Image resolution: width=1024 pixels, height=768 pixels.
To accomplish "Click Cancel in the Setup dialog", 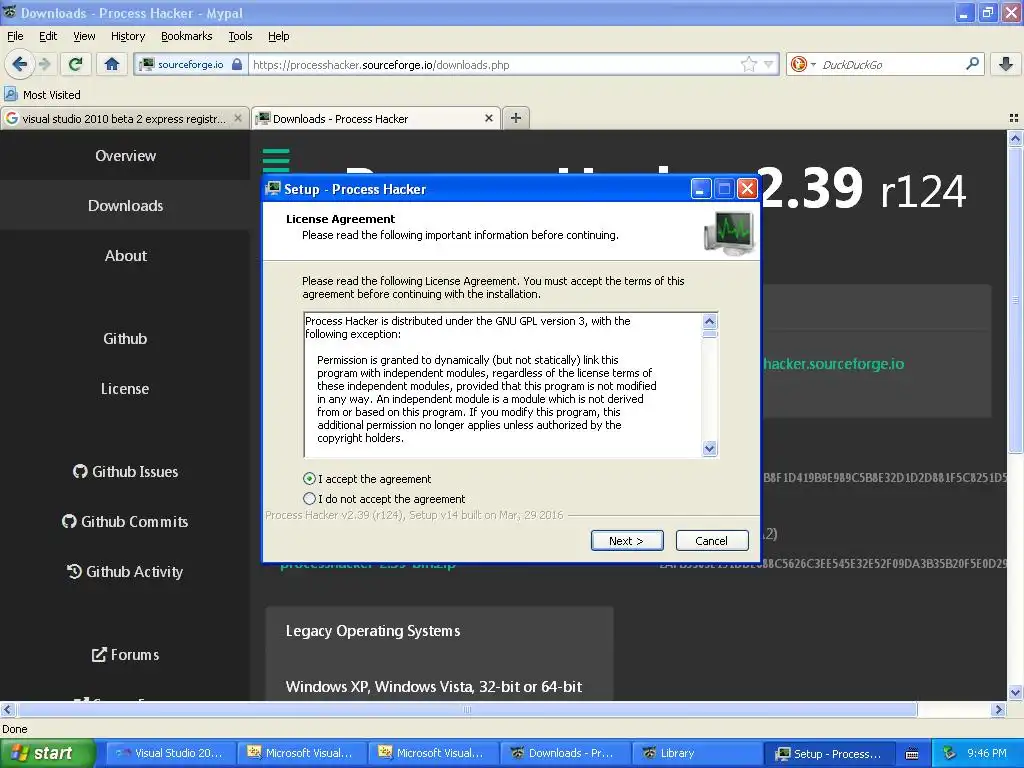I will [712, 541].
